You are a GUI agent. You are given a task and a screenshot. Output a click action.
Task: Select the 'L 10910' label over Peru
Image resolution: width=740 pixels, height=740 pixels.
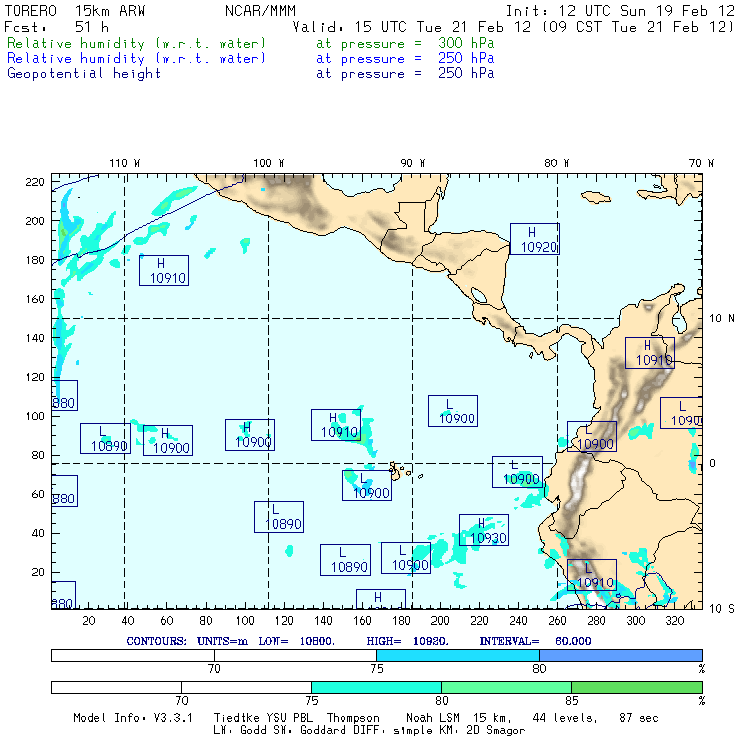(592, 575)
